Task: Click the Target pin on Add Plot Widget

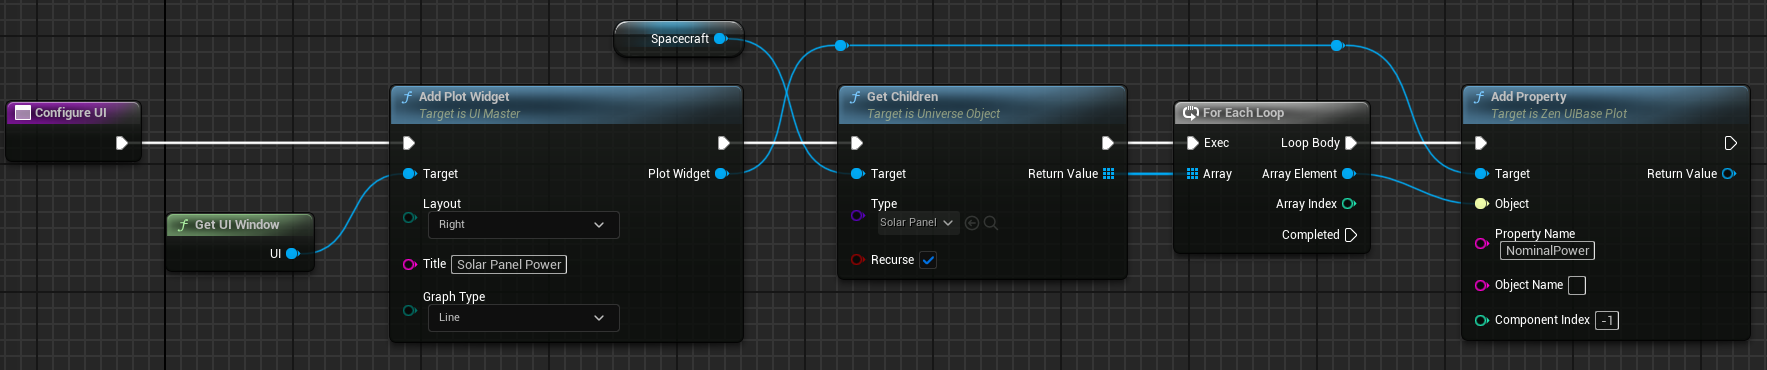Action: (x=409, y=174)
